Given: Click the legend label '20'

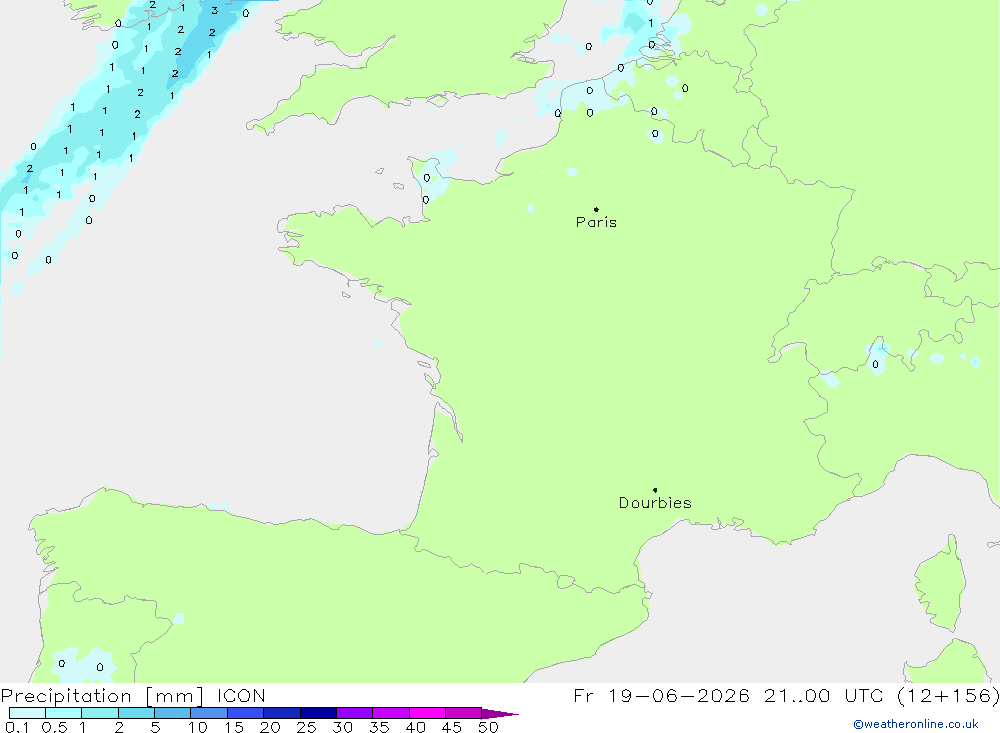Looking at the screenshot, I should [x=270, y=727].
